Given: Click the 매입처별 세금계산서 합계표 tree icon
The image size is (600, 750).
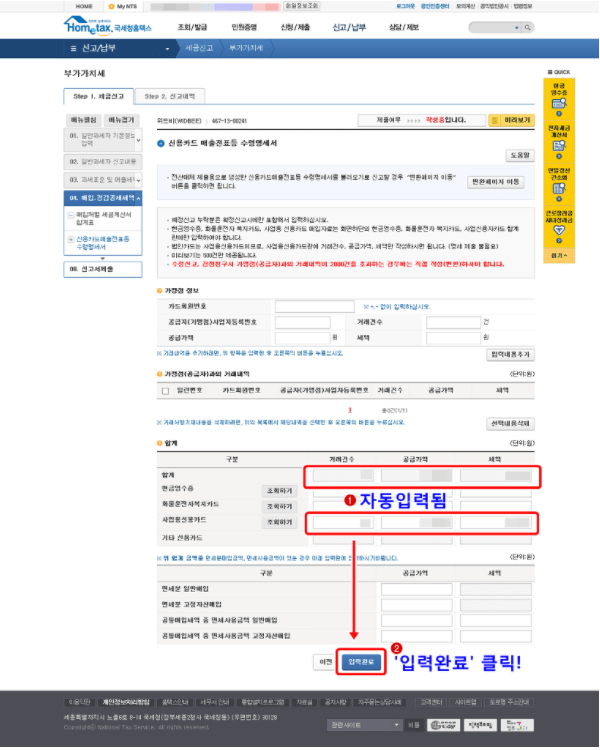Looking at the screenshot, I should point(70,215).
